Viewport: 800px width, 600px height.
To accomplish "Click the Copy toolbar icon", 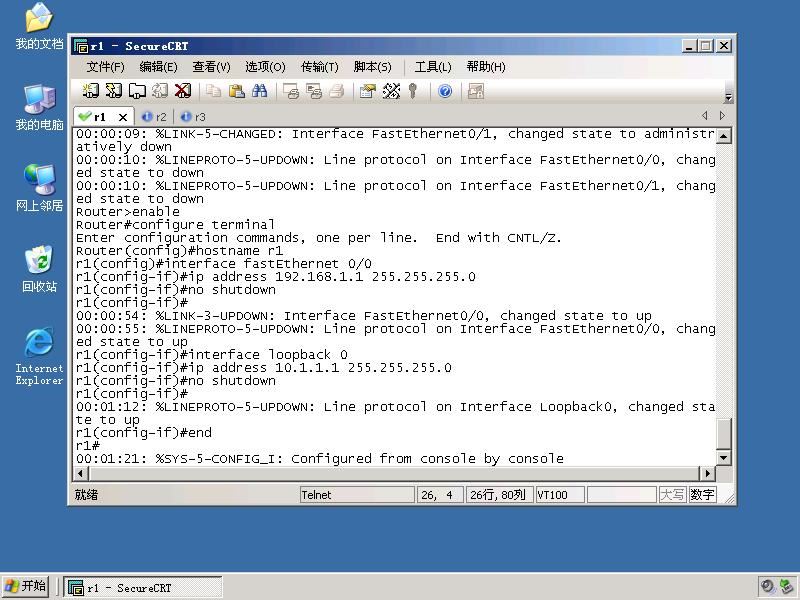I will pyautogui.click(x=213, y=91).
